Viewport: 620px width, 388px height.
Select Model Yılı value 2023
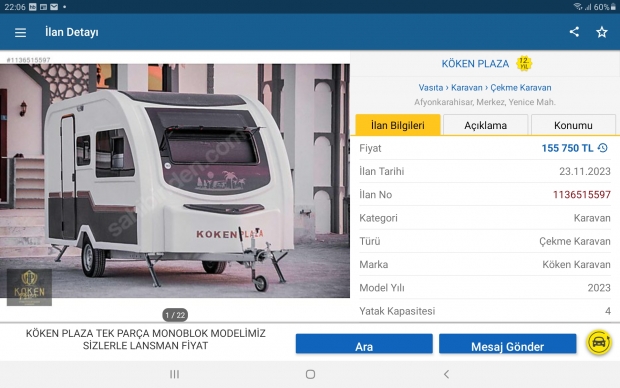[x=599, y=288]
